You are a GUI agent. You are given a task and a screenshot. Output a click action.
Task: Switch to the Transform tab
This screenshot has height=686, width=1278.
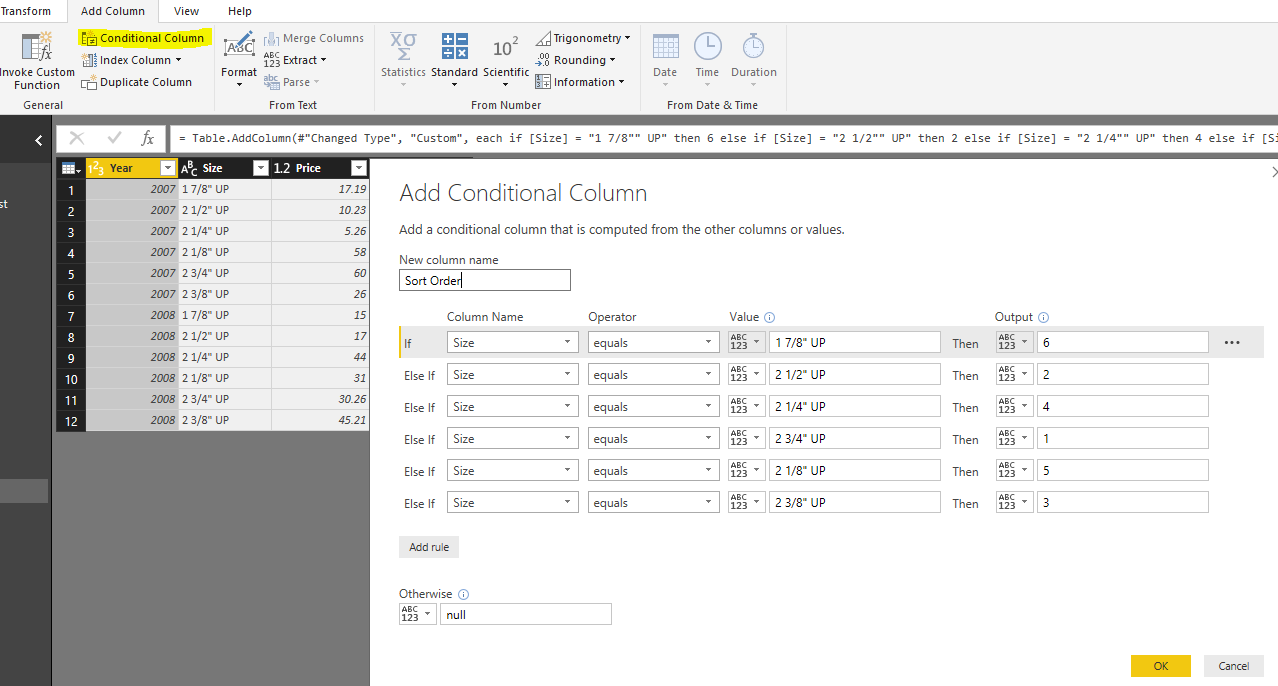(27, 11)
